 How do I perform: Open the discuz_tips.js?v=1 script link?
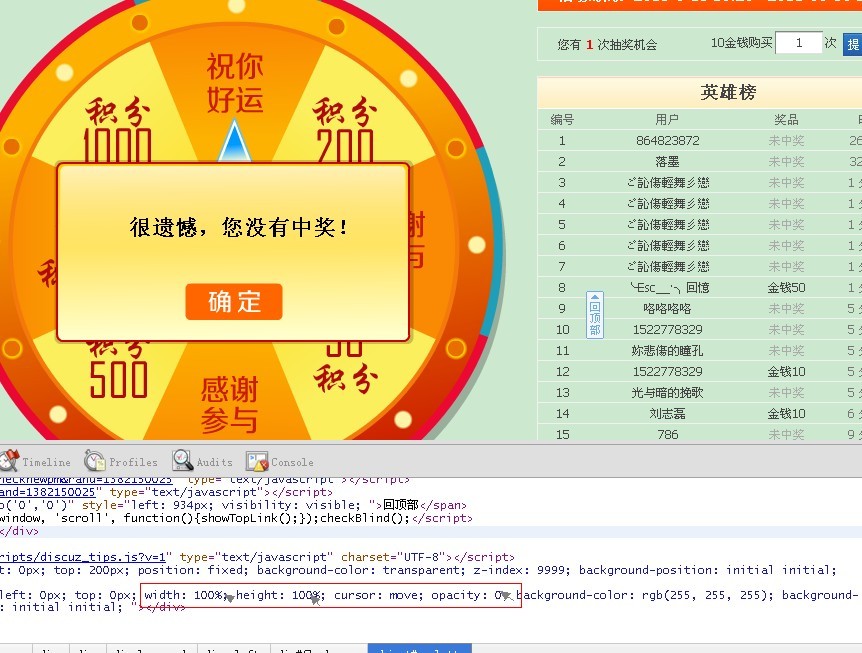click(x=83, y=557)
